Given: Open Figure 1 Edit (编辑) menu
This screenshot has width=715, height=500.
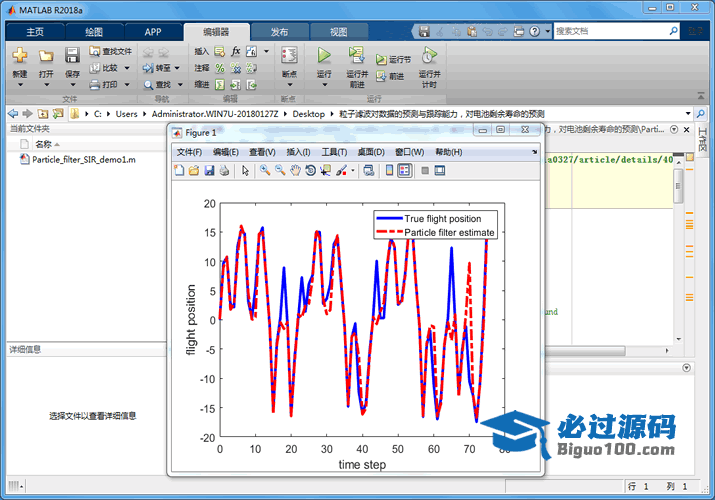Looking at the screenshot, I should click(x=226, y=152).
